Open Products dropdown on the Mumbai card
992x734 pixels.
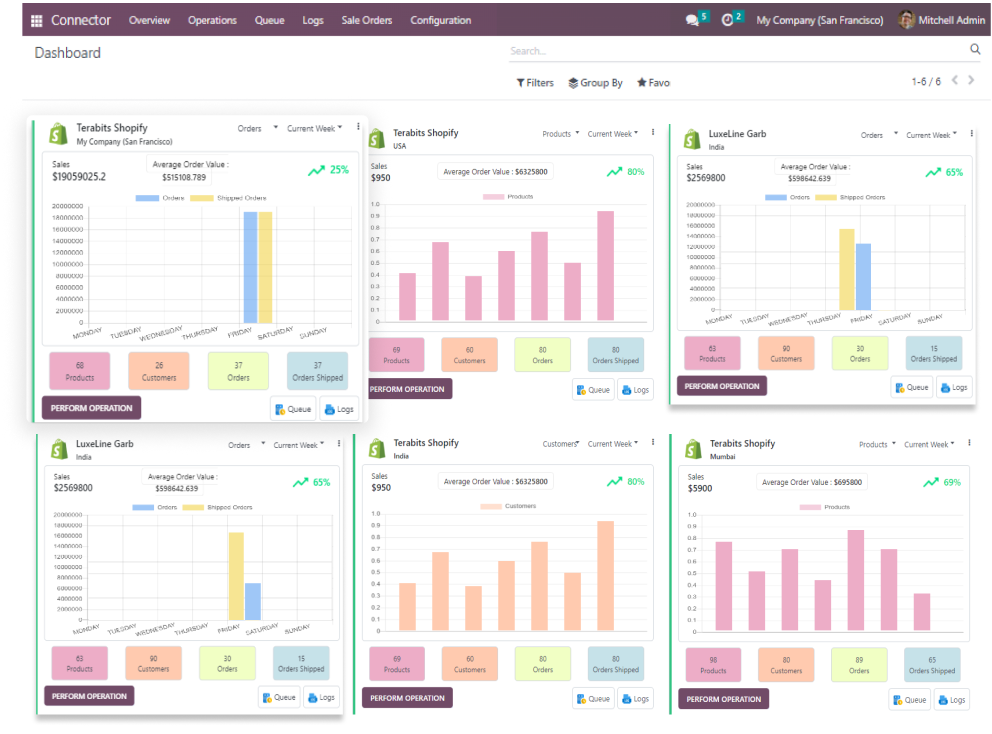click(877, 445)
